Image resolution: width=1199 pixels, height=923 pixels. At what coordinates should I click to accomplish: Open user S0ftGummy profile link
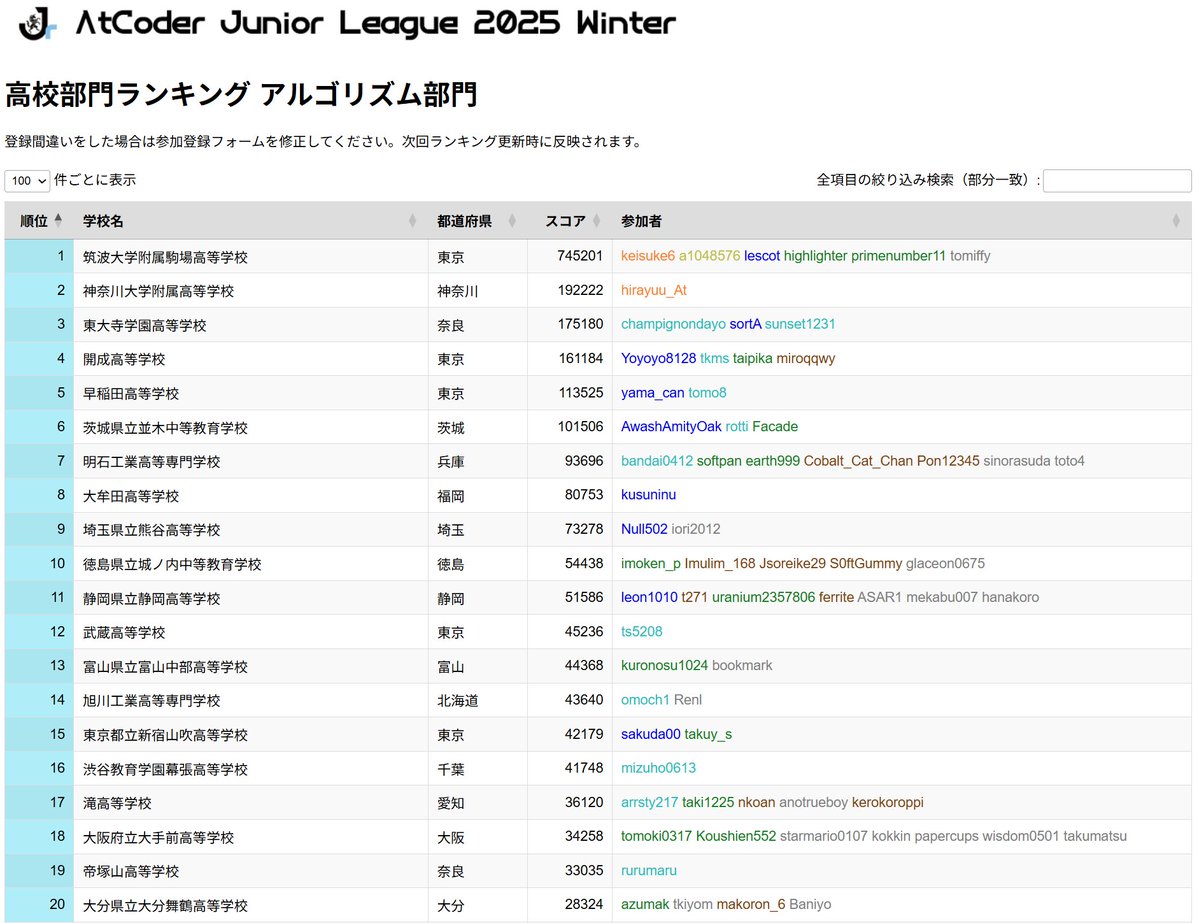(x=866, y=564)
